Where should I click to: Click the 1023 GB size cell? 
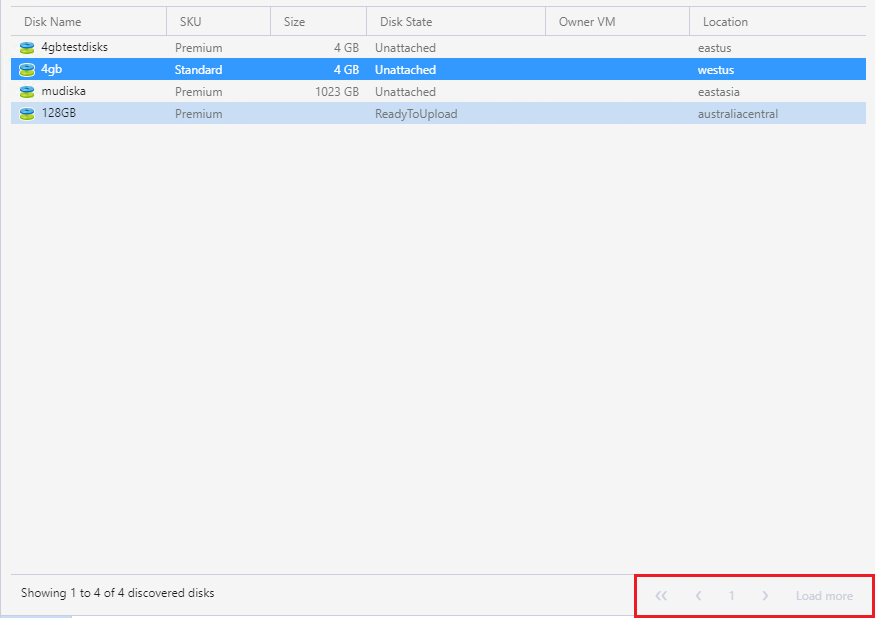pos(337,91)
